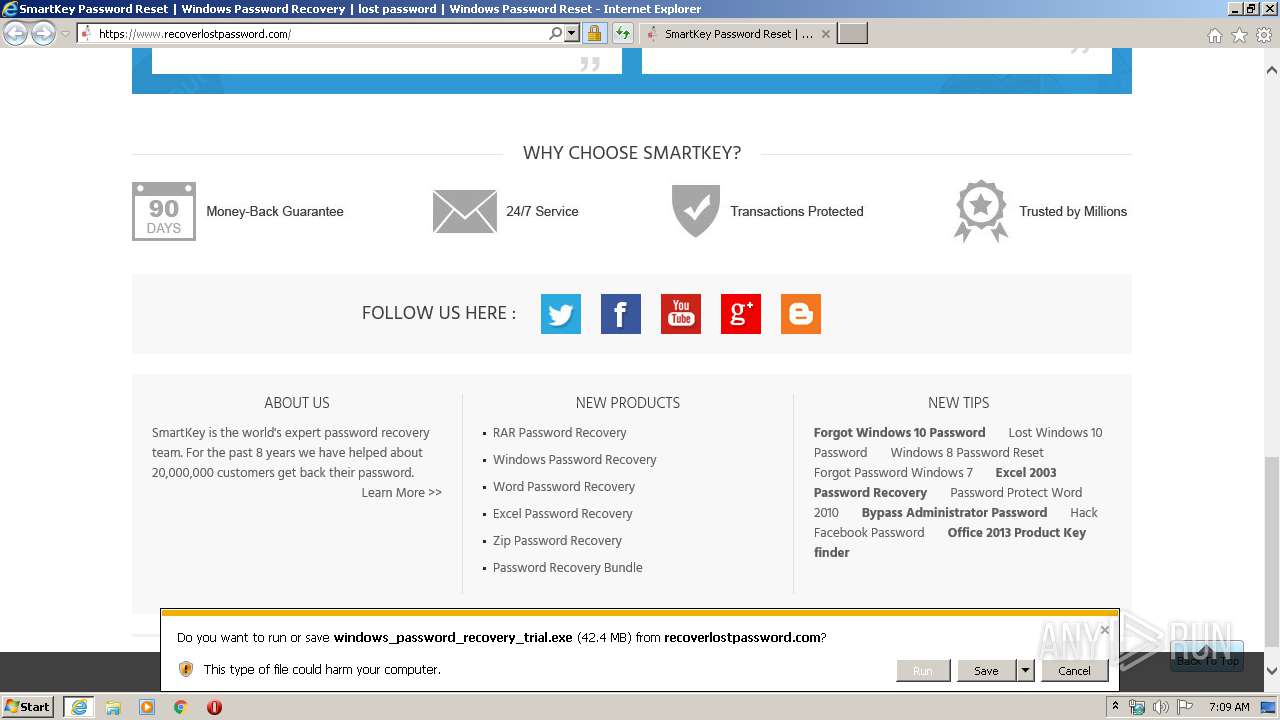This screenshot has width=1280, height=720.
Task: Open Excel Password Recovery link
Action: tap(562, 514)
